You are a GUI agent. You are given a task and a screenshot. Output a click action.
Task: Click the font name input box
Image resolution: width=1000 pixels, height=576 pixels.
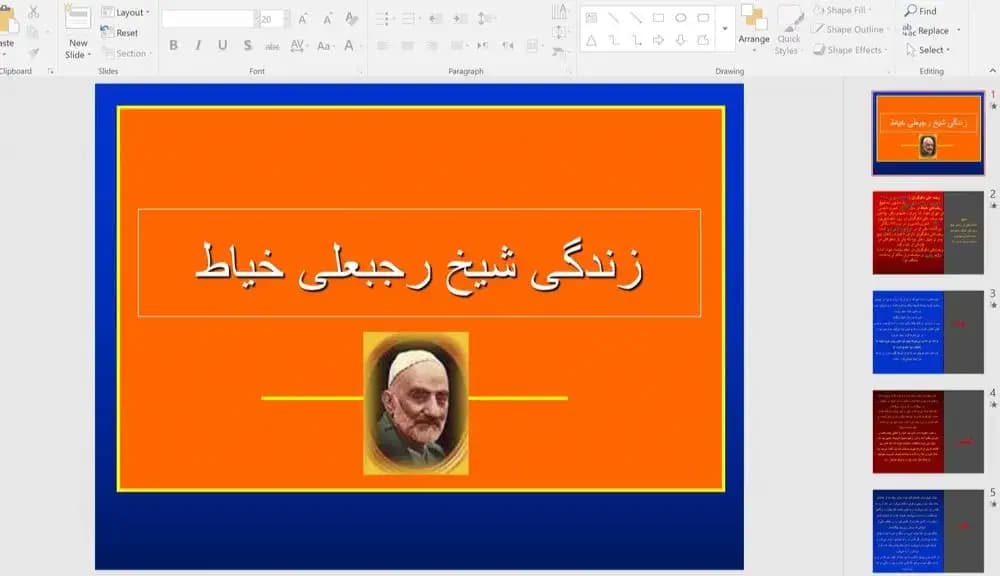tap(208, 19)
